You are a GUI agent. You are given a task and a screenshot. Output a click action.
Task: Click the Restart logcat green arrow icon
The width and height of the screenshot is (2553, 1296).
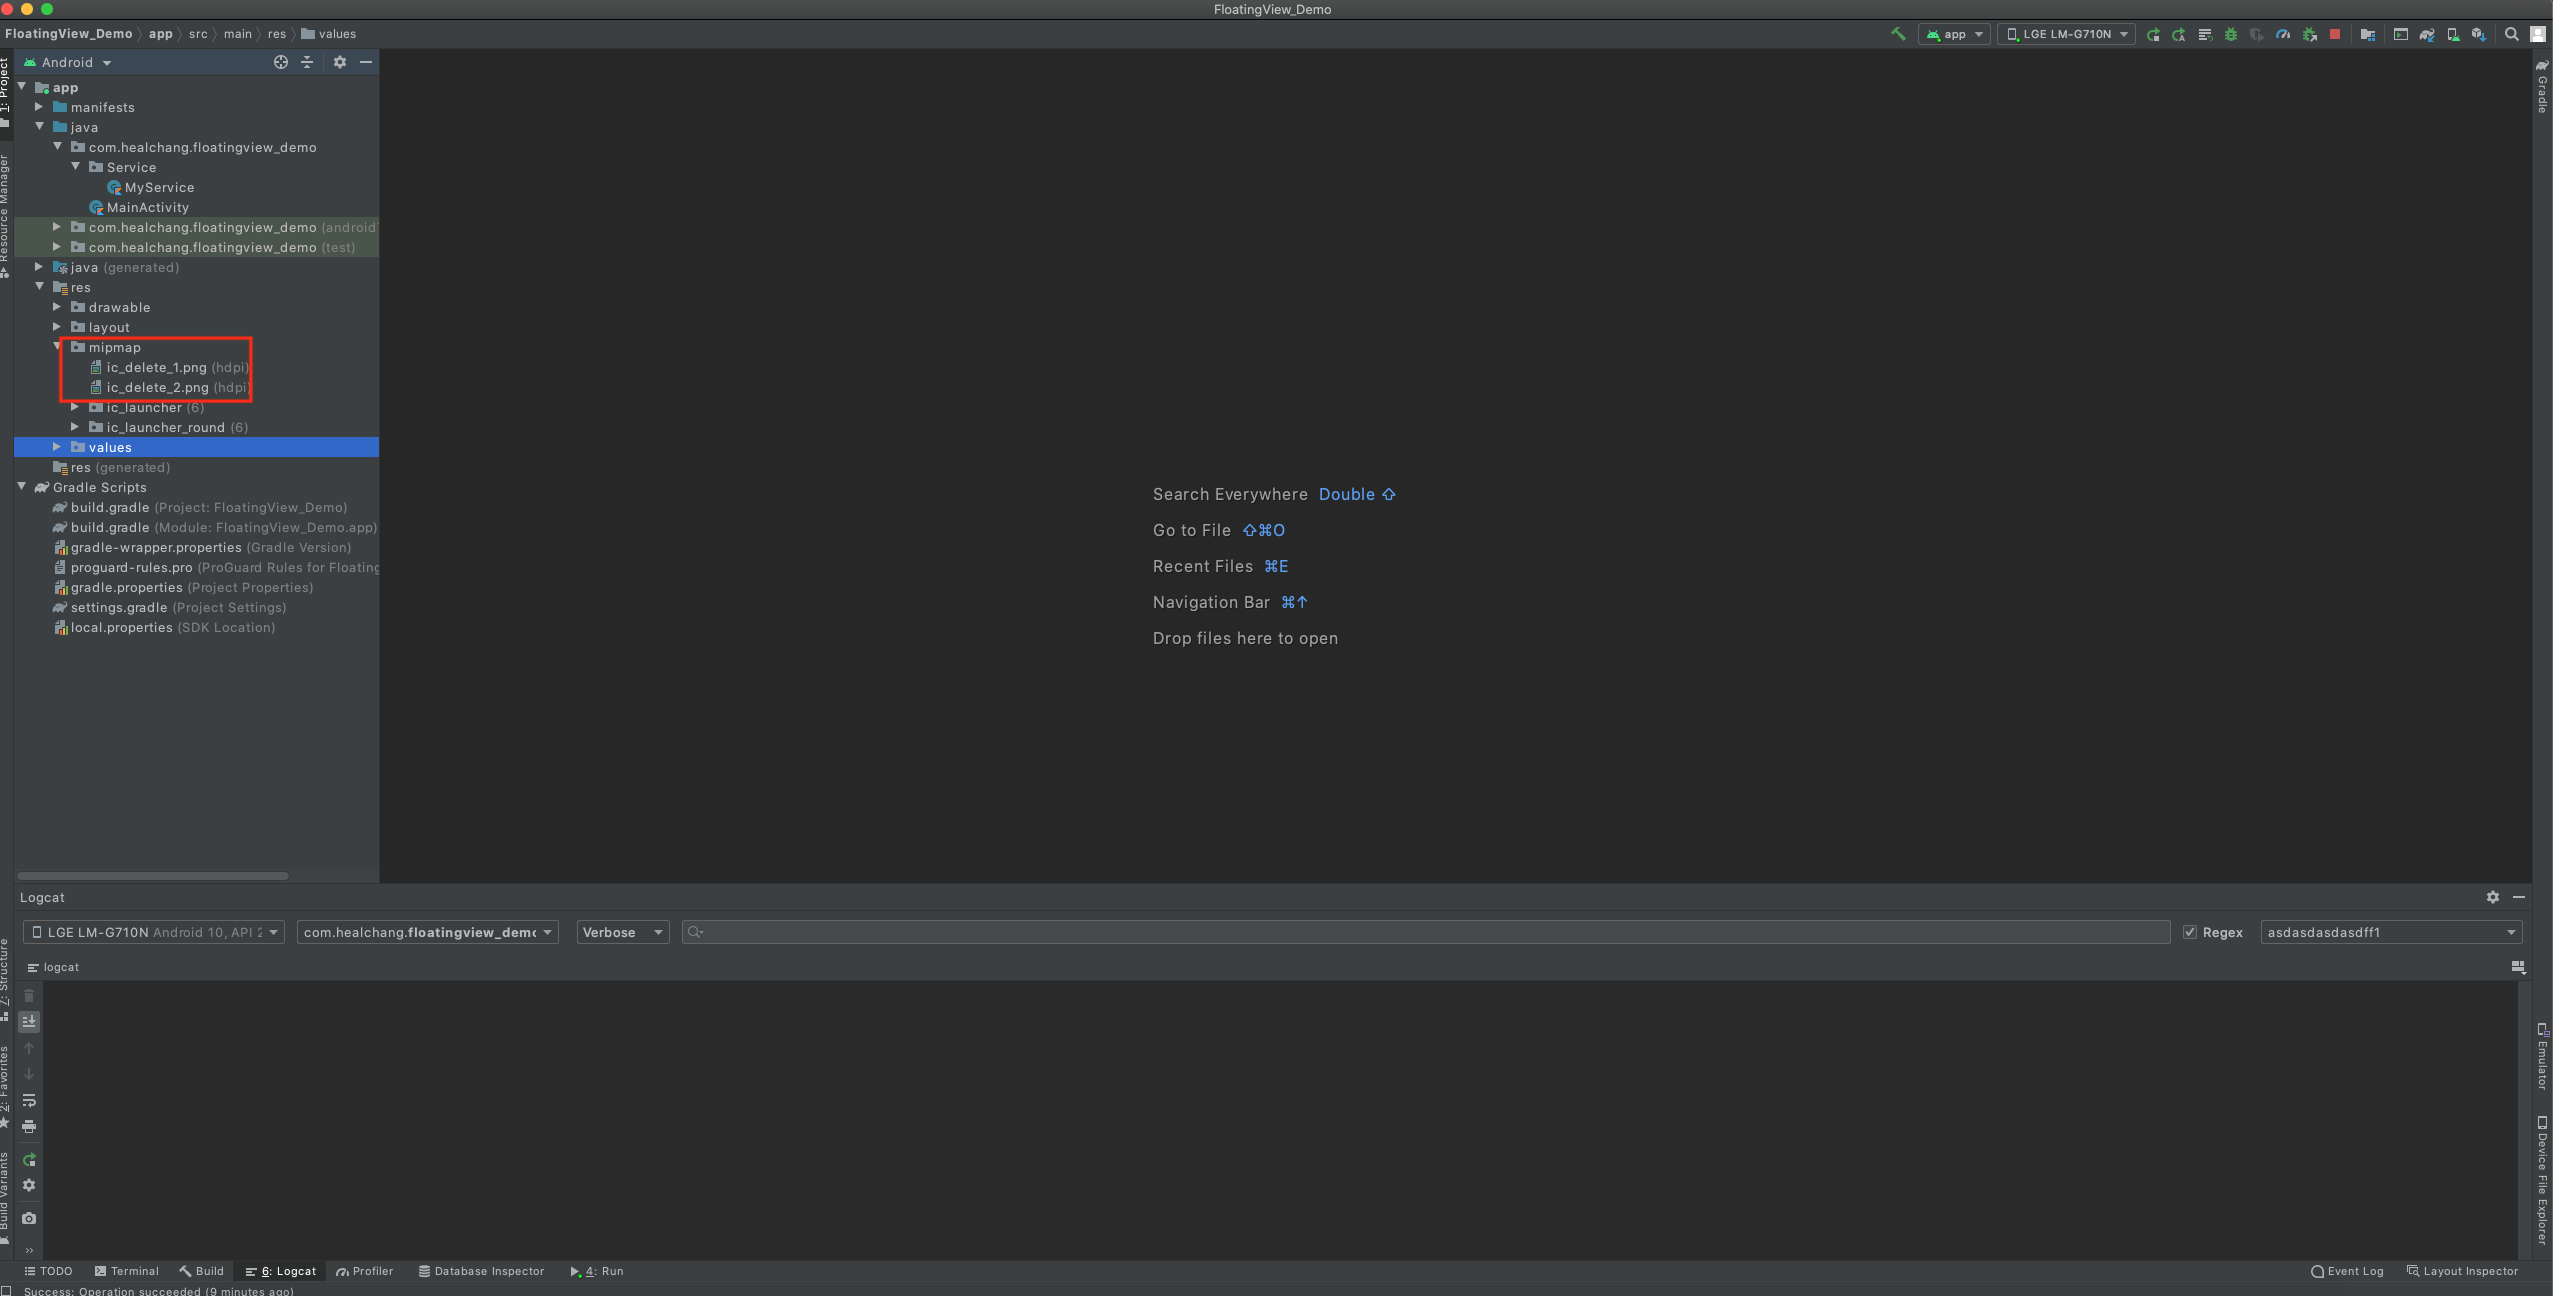pos(29,1160)
